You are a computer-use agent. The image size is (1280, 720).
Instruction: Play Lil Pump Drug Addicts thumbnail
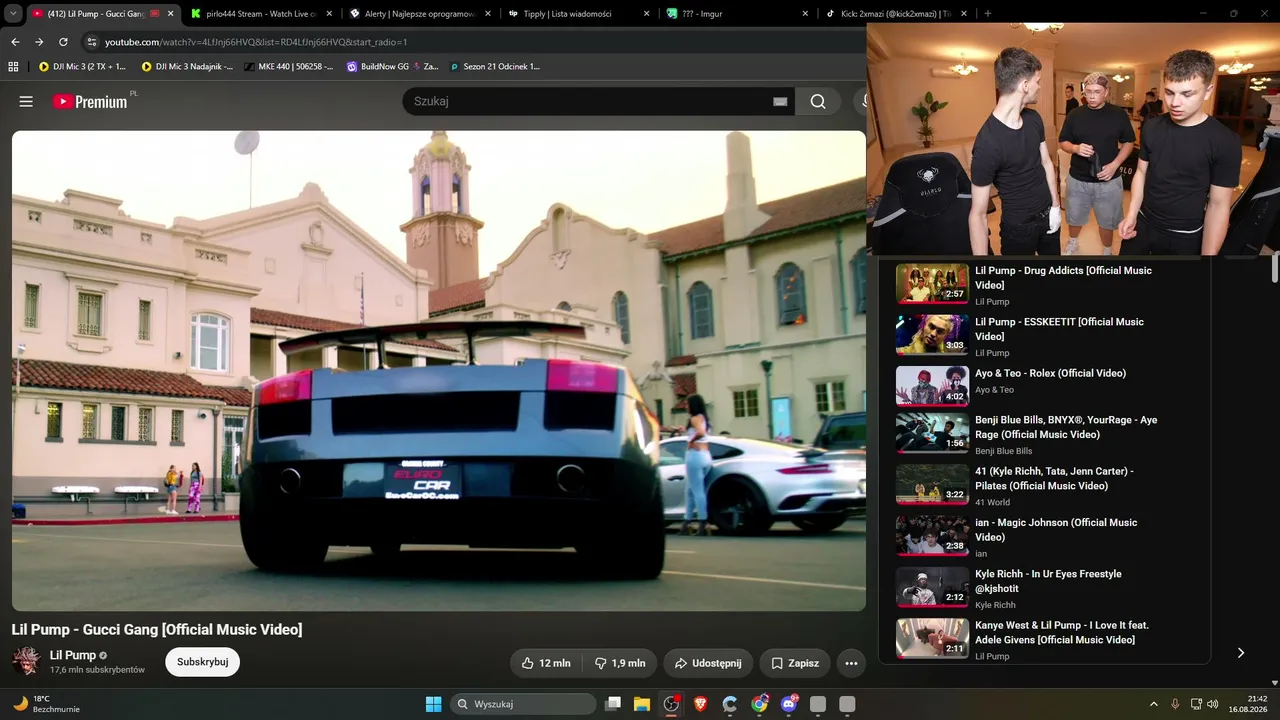932,283
